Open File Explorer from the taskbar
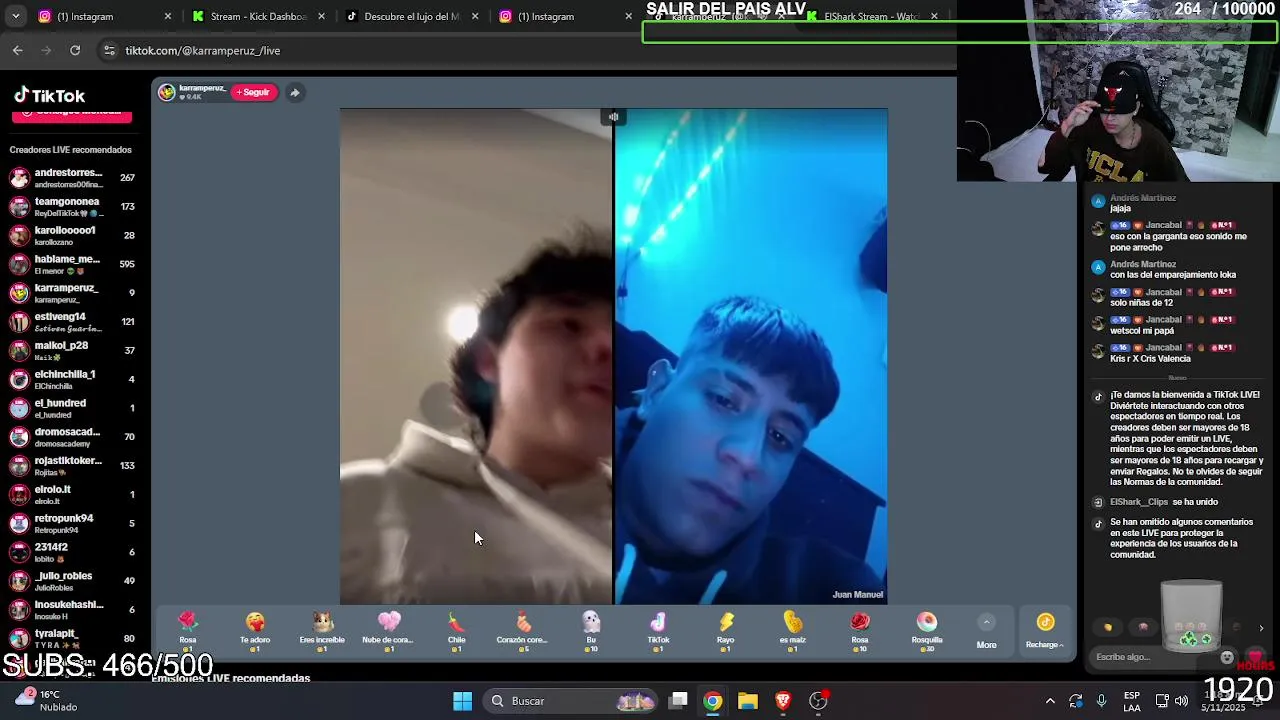The height and width of the screenshot is (720, 1280). pyautogui.click(x=748, y=701)
